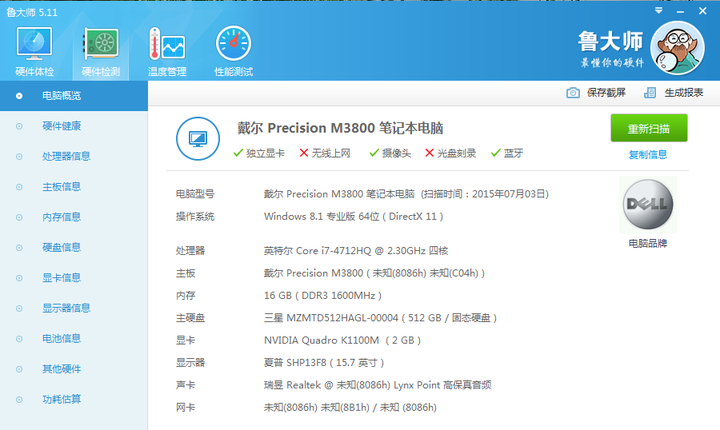
Task: Click the 鲁大师 mascot avatar
Action: coord(678,48)
